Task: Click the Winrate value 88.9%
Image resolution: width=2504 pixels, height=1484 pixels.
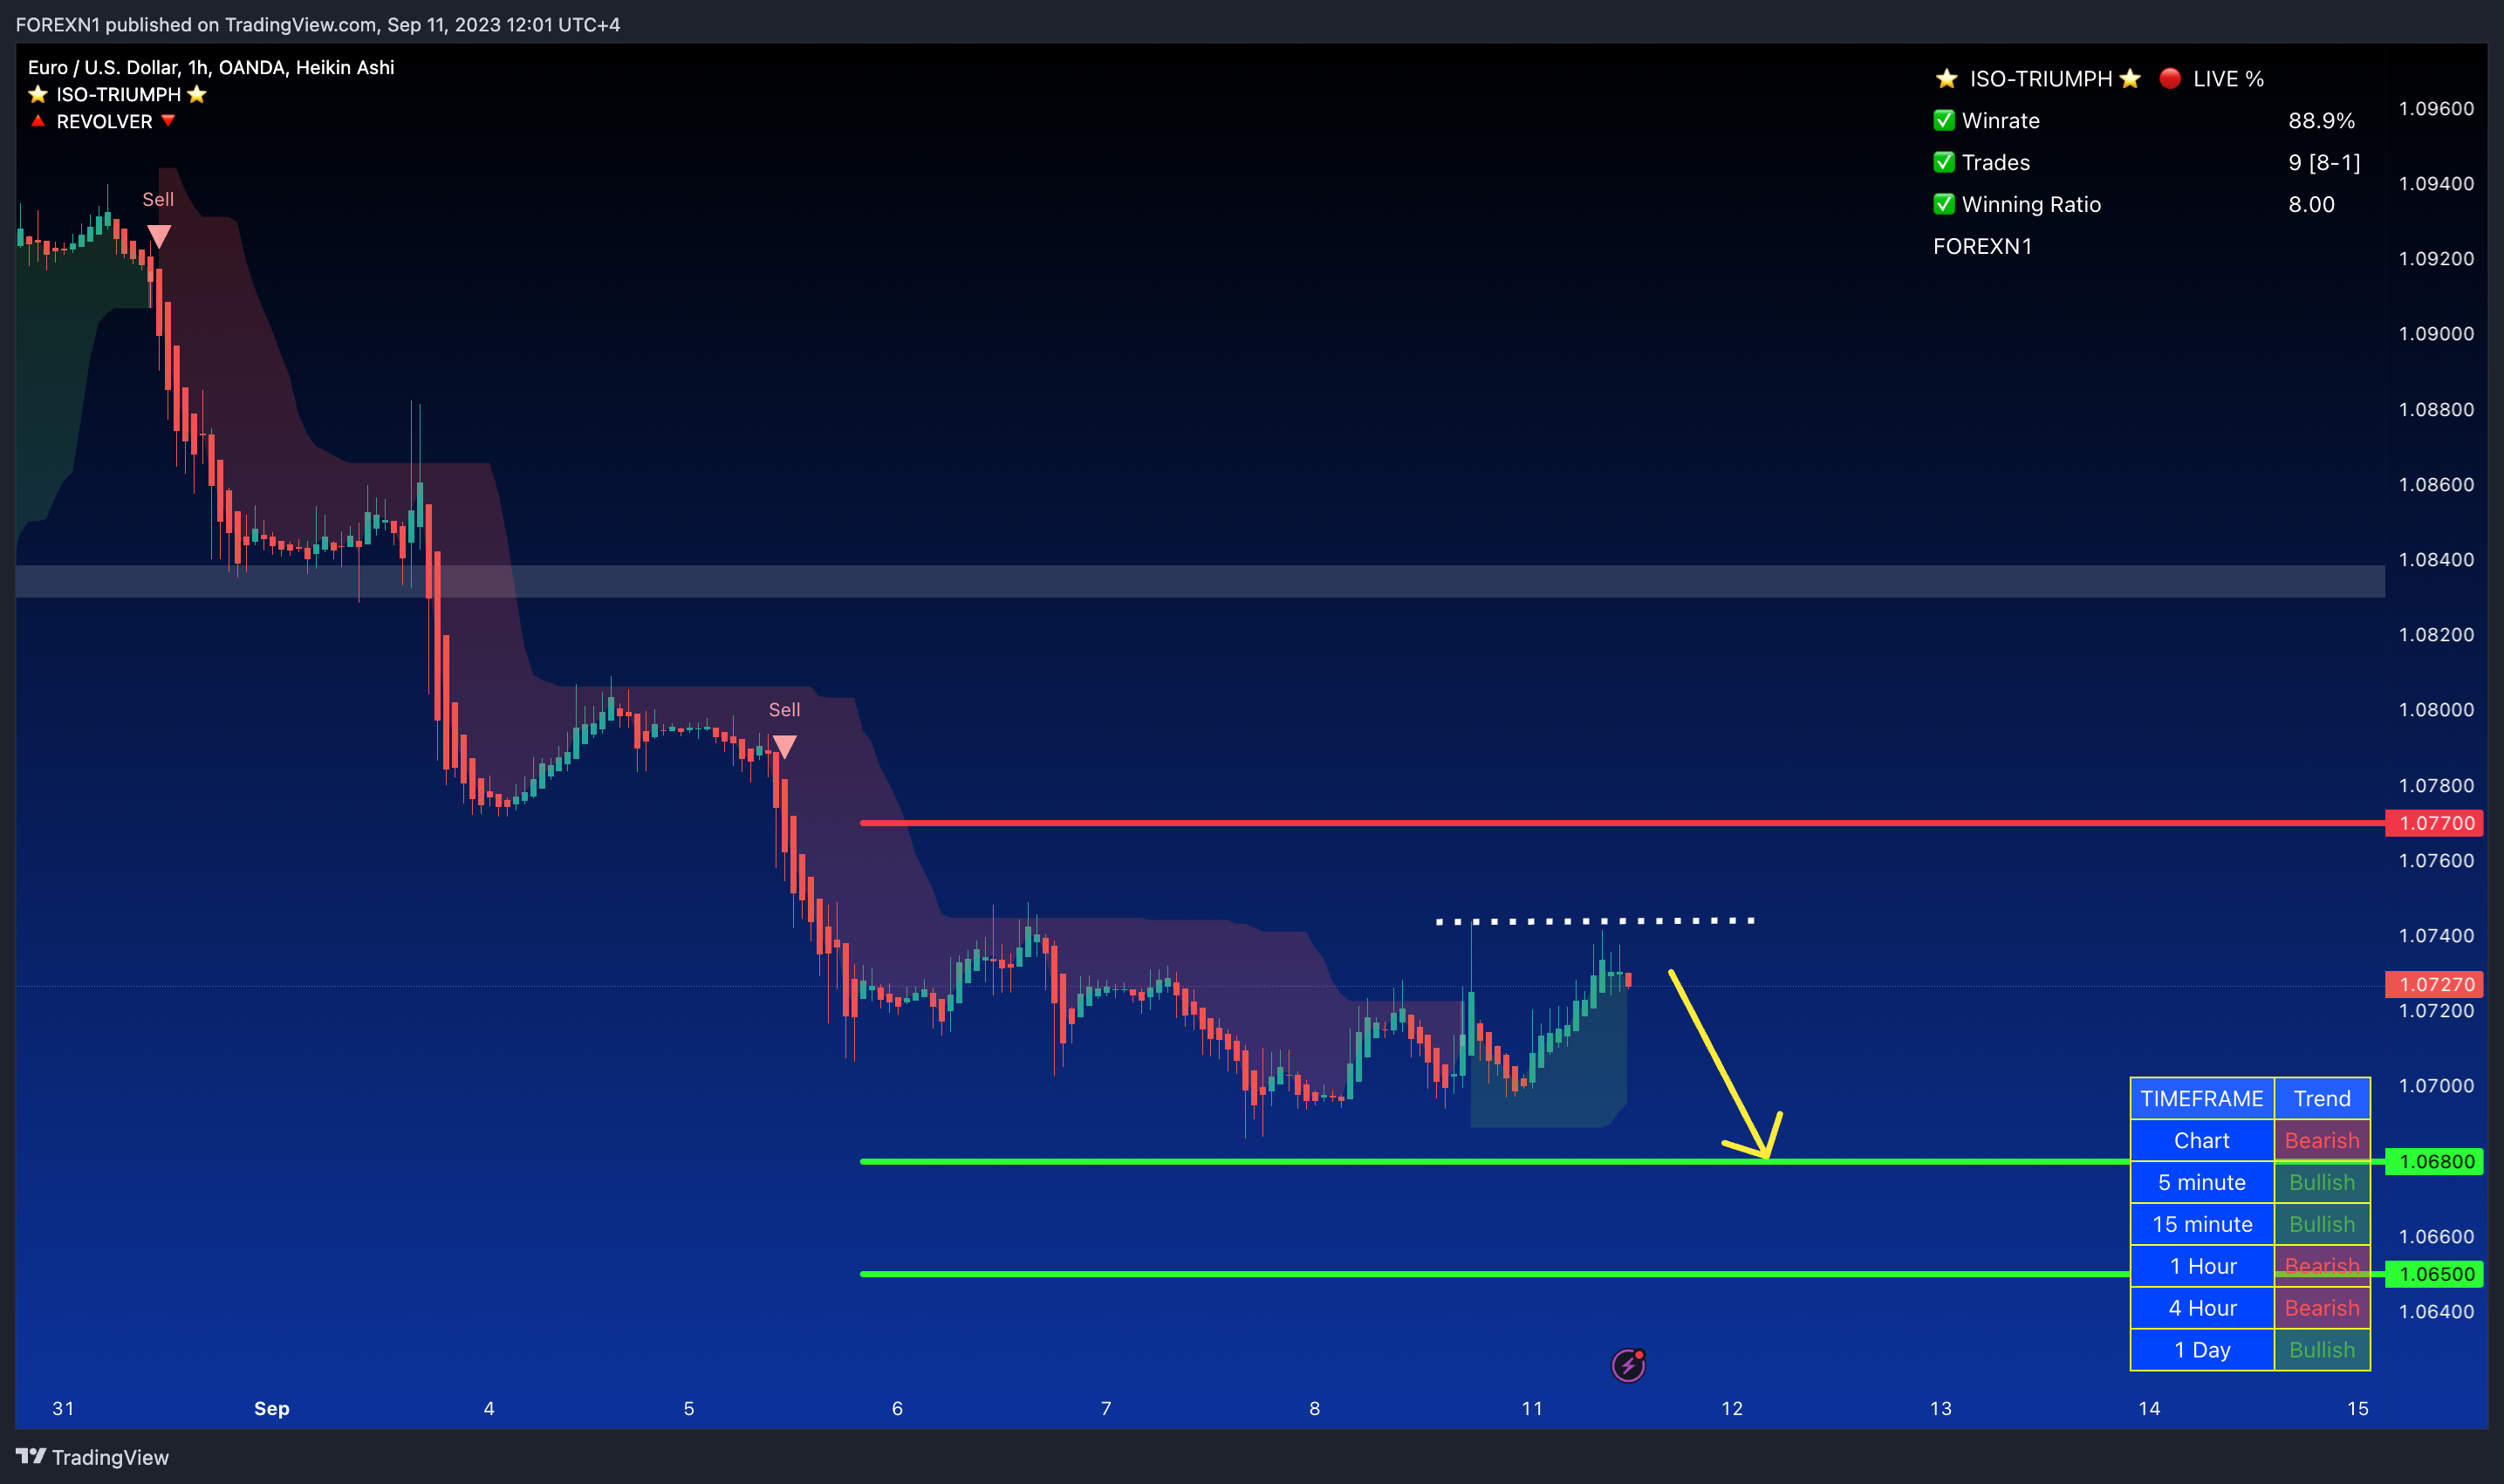Action: (2321, 120)
